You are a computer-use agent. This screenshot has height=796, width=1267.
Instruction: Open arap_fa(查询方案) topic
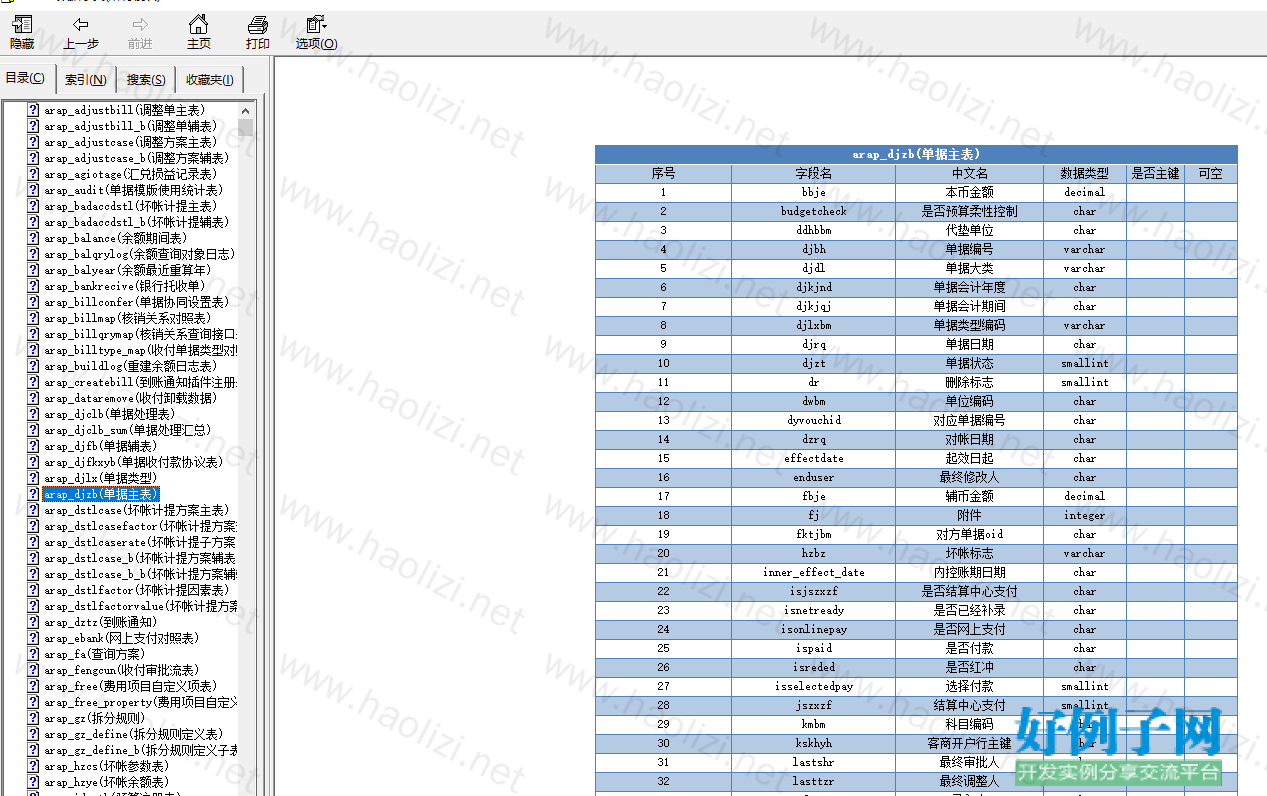point(95,654)
